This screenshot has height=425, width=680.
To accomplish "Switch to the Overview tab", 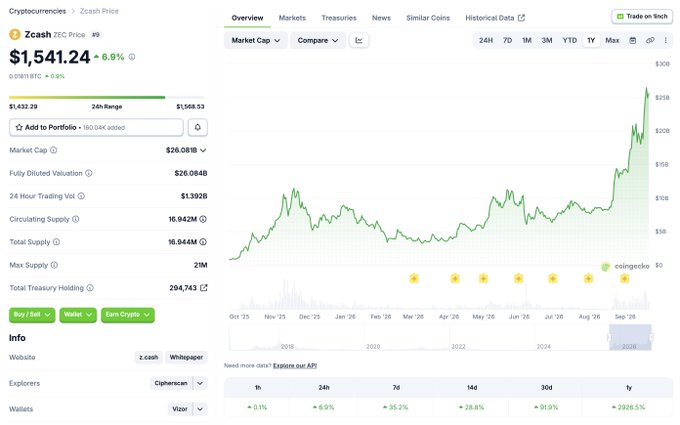I will pyautogui.click(x=247, y=18).
